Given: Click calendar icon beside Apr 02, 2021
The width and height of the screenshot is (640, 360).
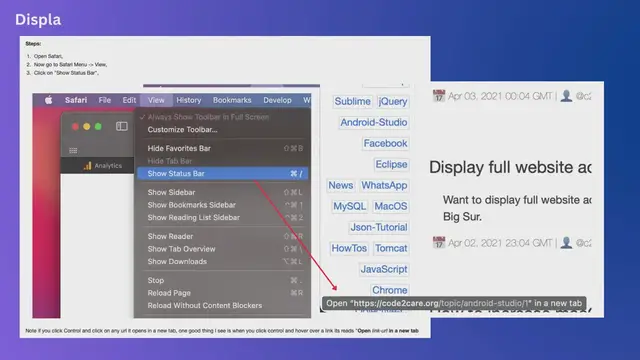Looking at the screenshot, I should click(439, 242).
